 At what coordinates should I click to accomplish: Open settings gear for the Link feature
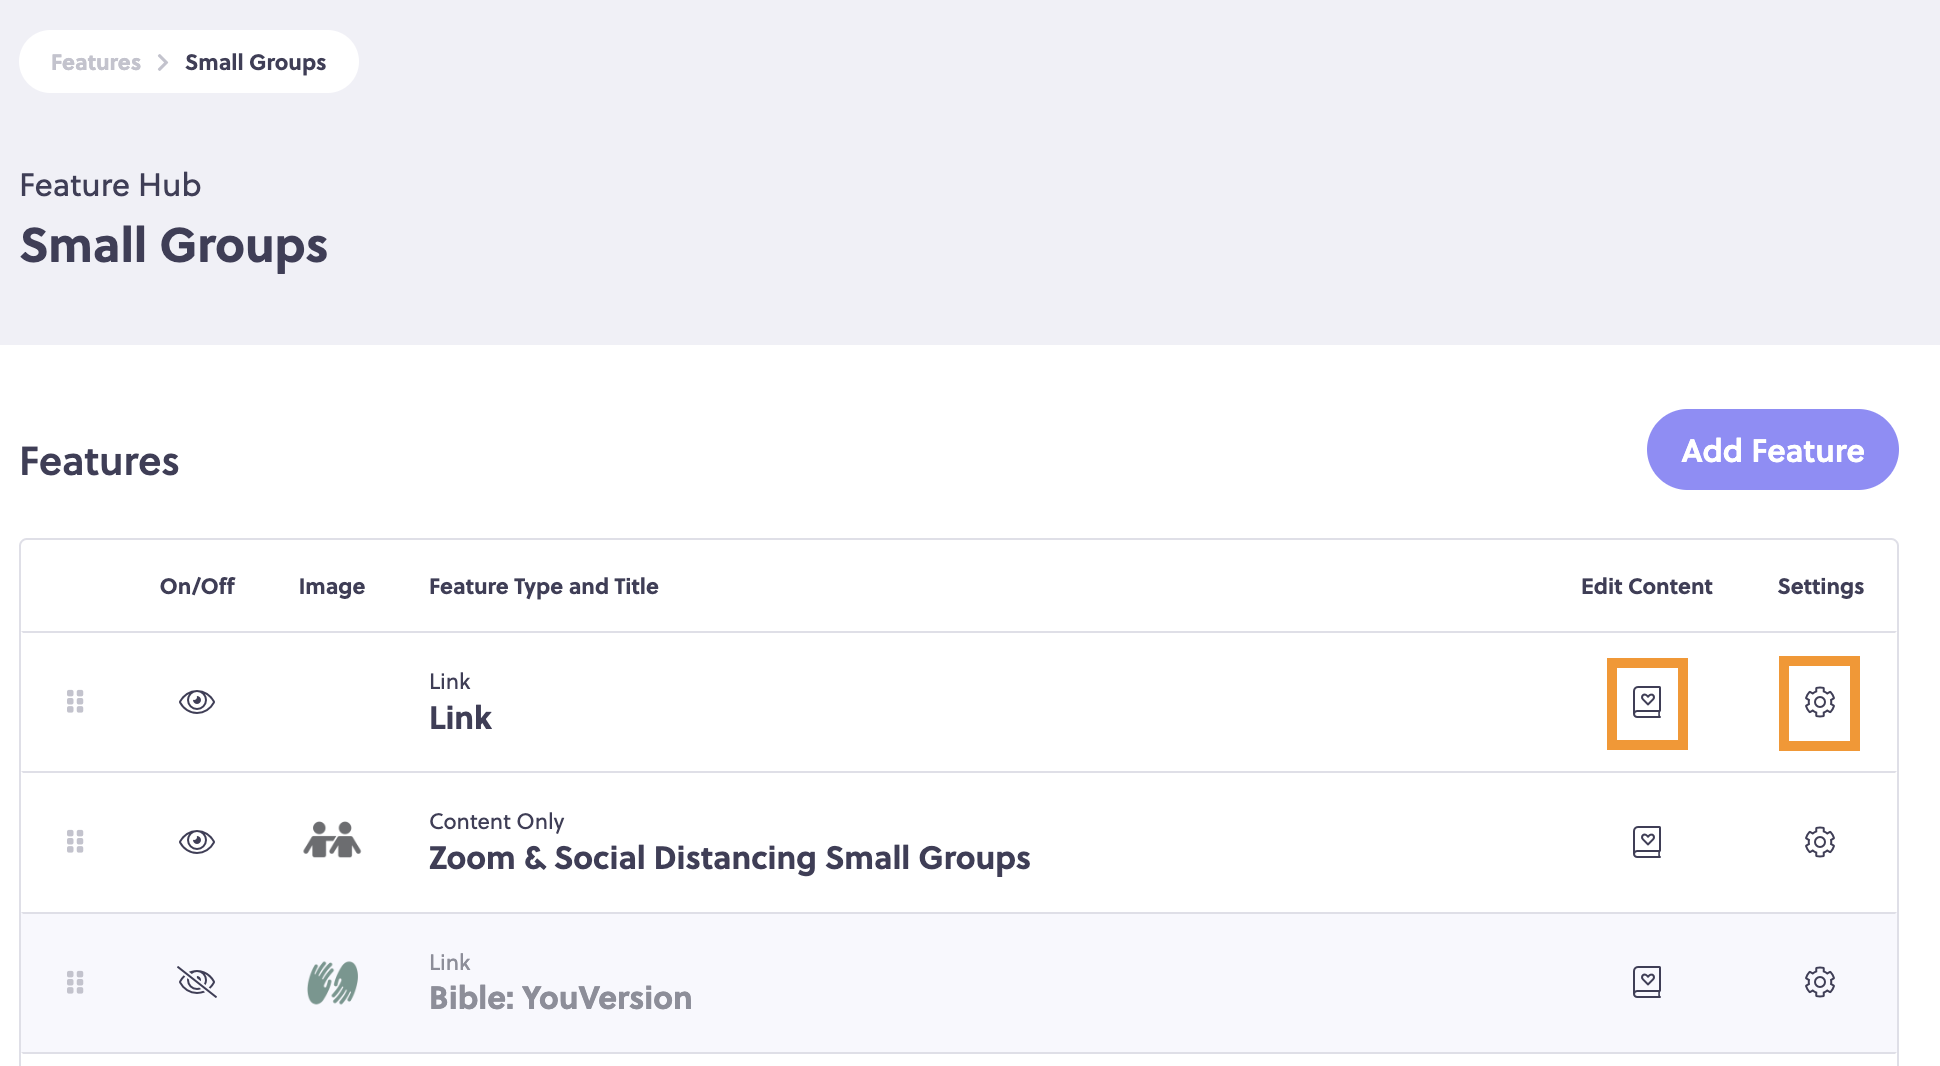click(1819, 702)
